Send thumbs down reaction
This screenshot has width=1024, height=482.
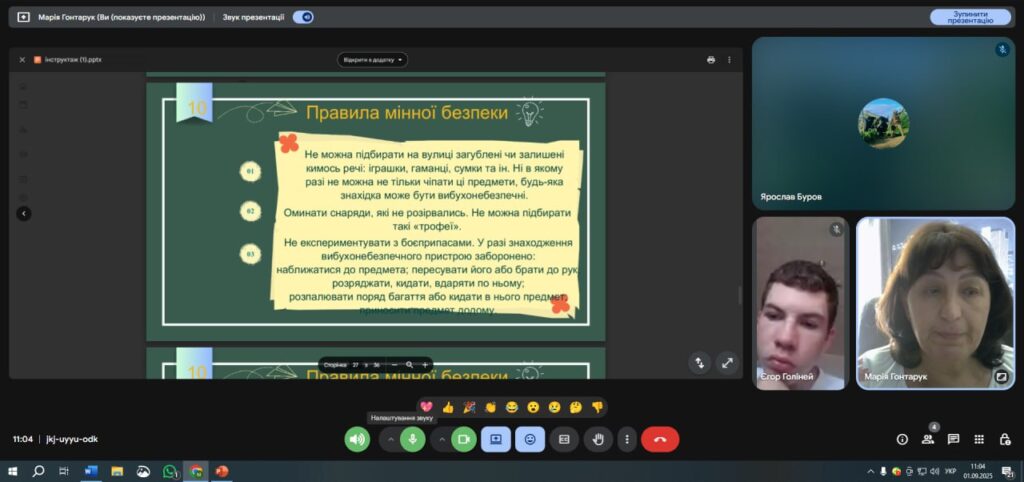pos(597,408)
